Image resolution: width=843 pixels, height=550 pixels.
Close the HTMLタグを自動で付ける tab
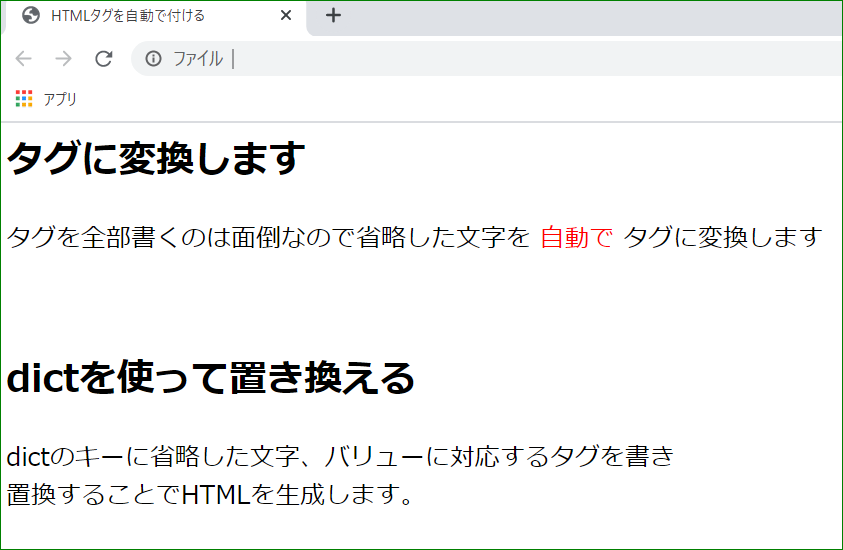tap(286, 16)
